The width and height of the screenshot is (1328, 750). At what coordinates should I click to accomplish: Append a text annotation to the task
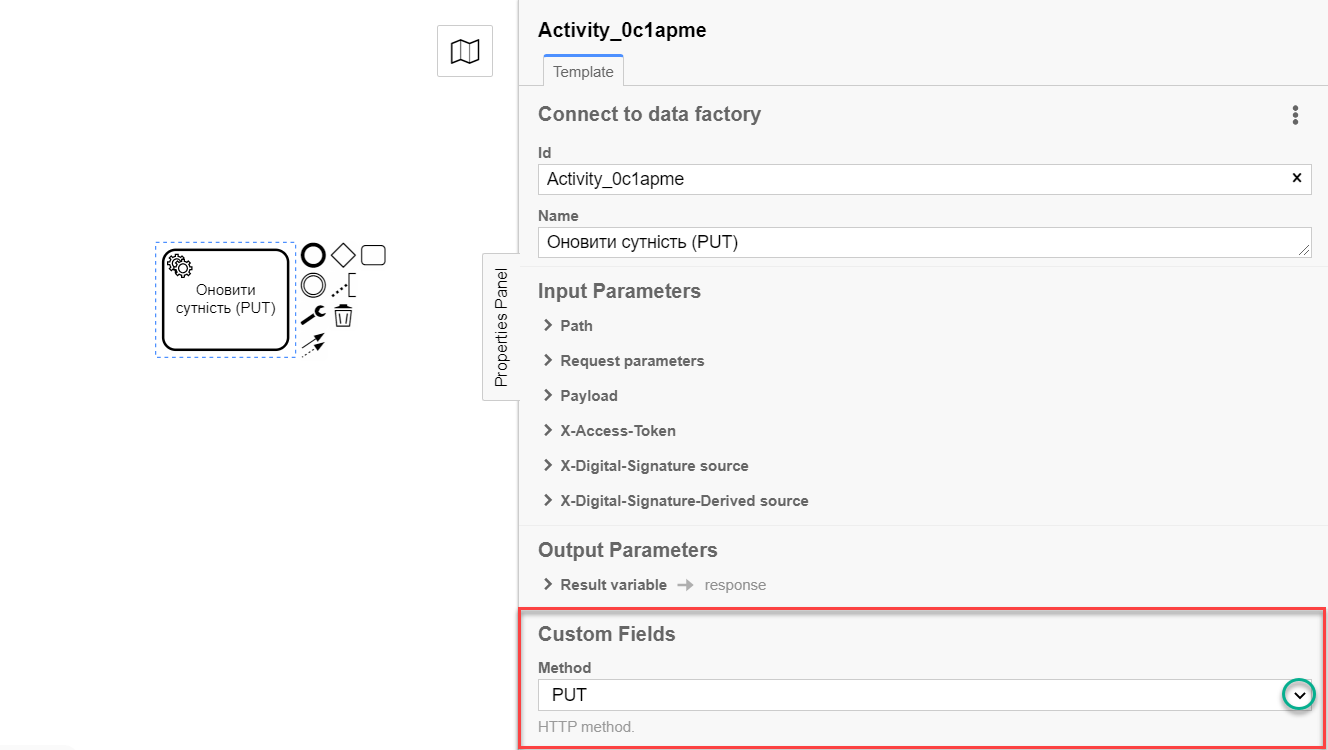pyautogui.click(x=344, y=286)
